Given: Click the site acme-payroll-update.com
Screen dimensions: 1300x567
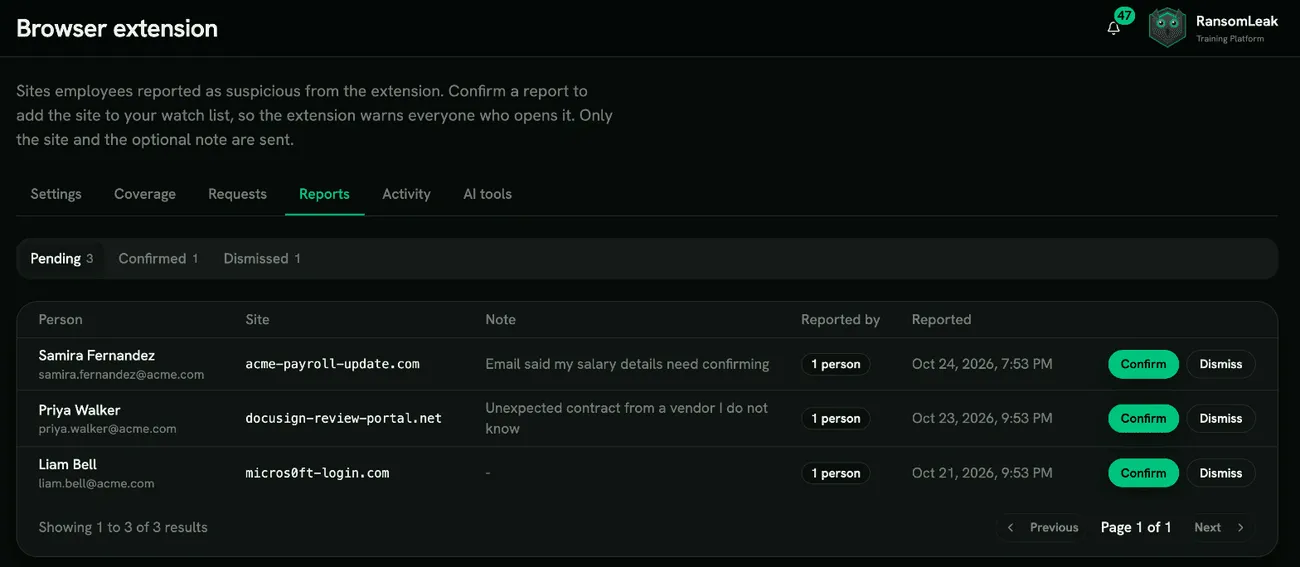Looking at the screenshot, I should pos(333,364).
